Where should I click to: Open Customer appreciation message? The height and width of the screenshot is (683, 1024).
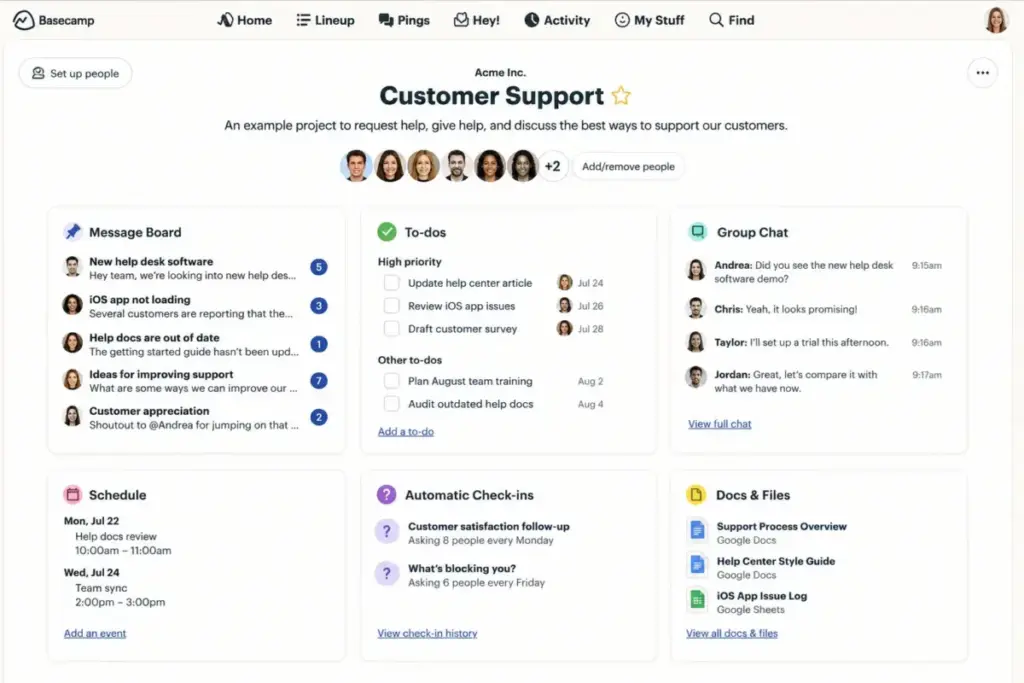coord(193,417)
